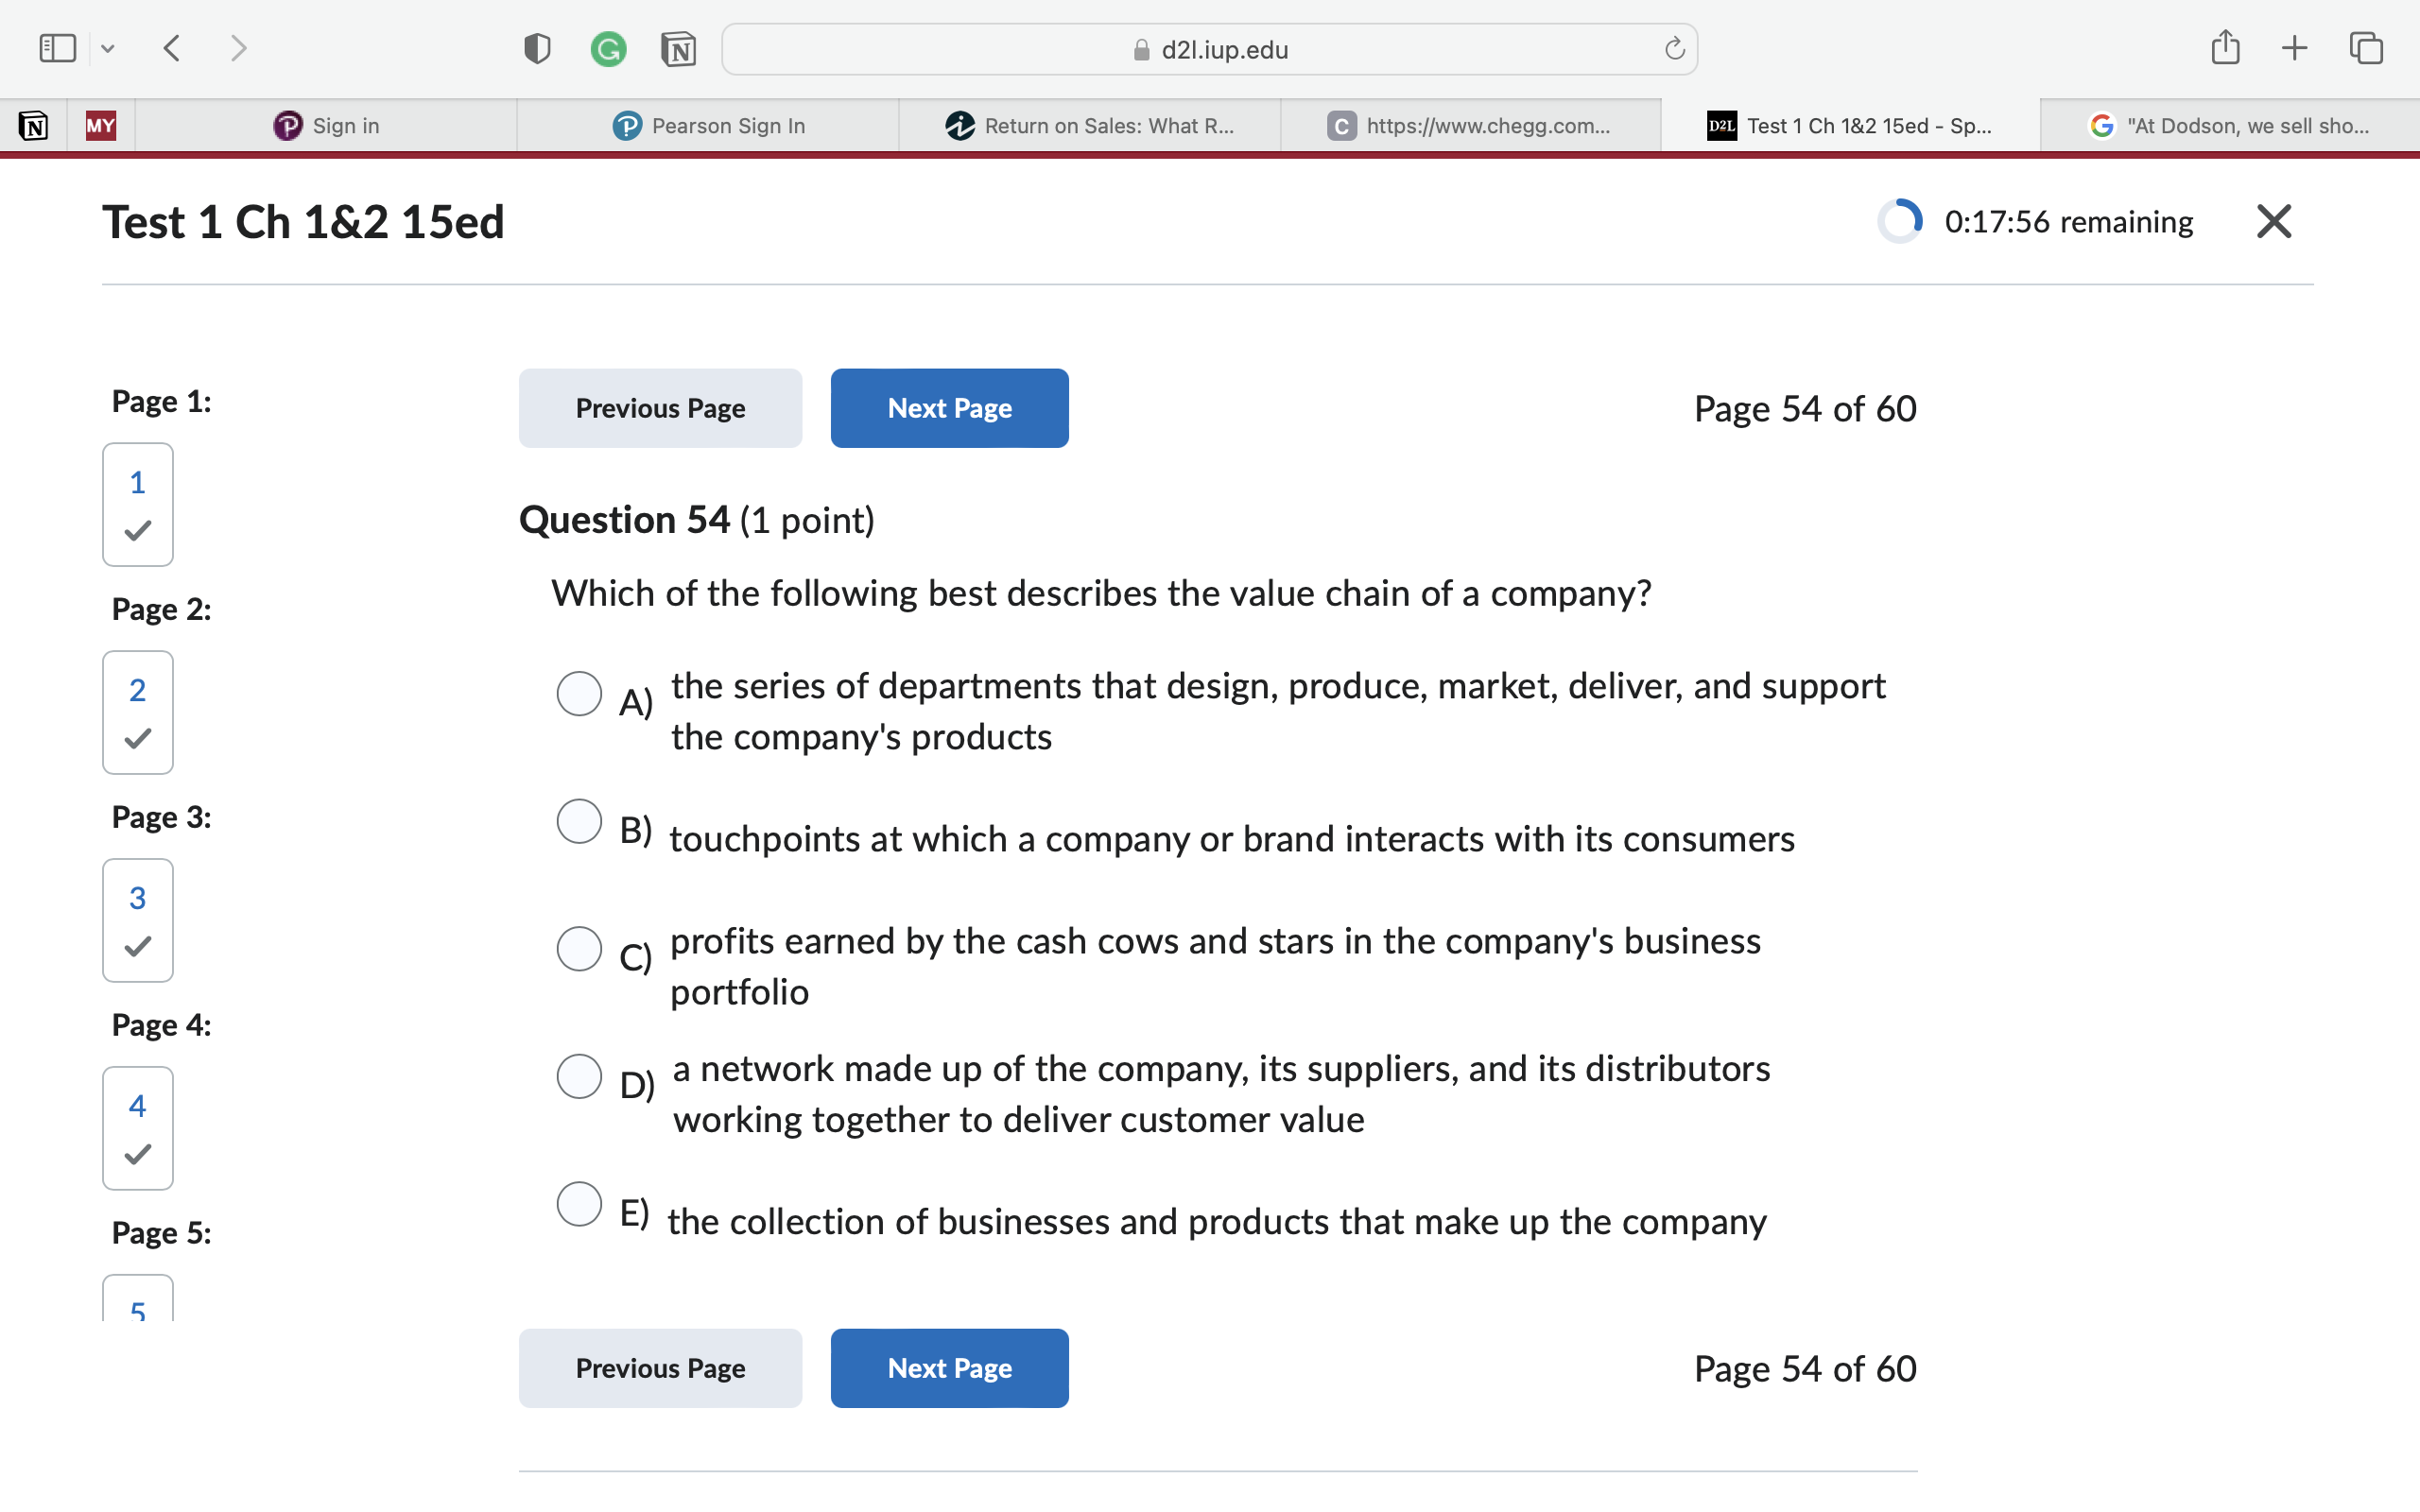Click the bottom Previous Page button
The height and width of the screenshot is (1512, 2420).
click(660, 1368)
